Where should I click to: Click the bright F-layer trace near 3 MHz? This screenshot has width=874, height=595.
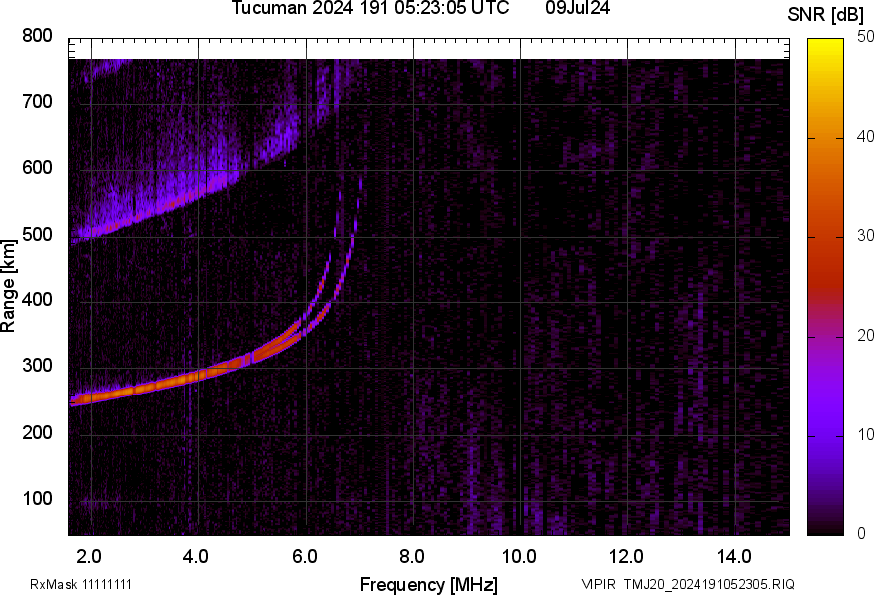point(145,389)
